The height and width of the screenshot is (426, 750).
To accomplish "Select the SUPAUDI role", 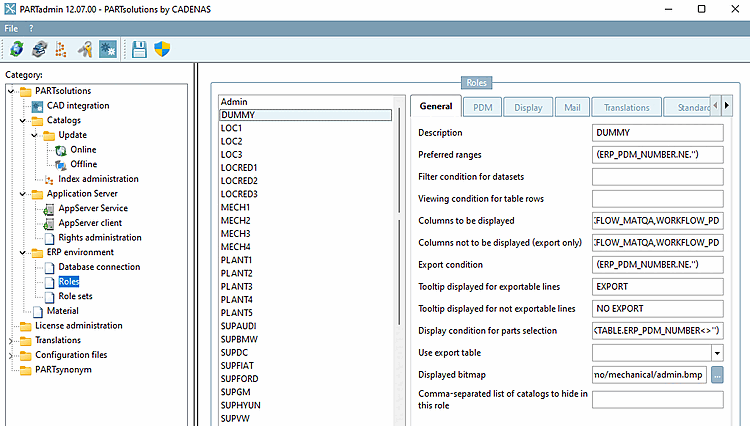I will point(306,326).
